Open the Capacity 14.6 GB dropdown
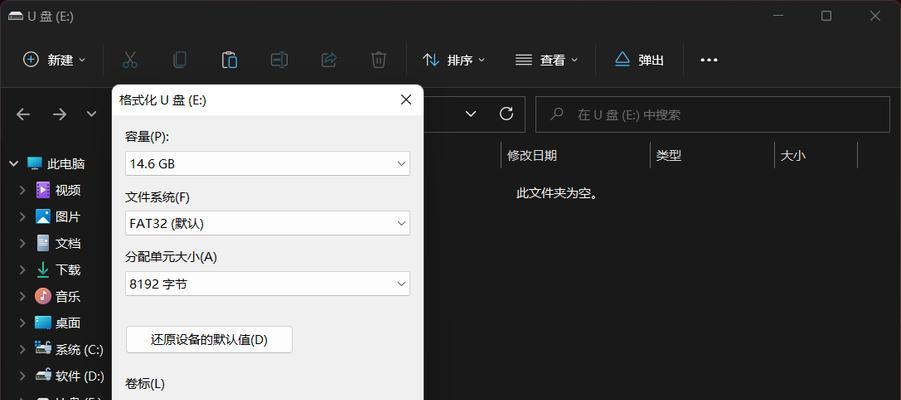The width and height of the screenshot is (901, 400). coord(267,163)
